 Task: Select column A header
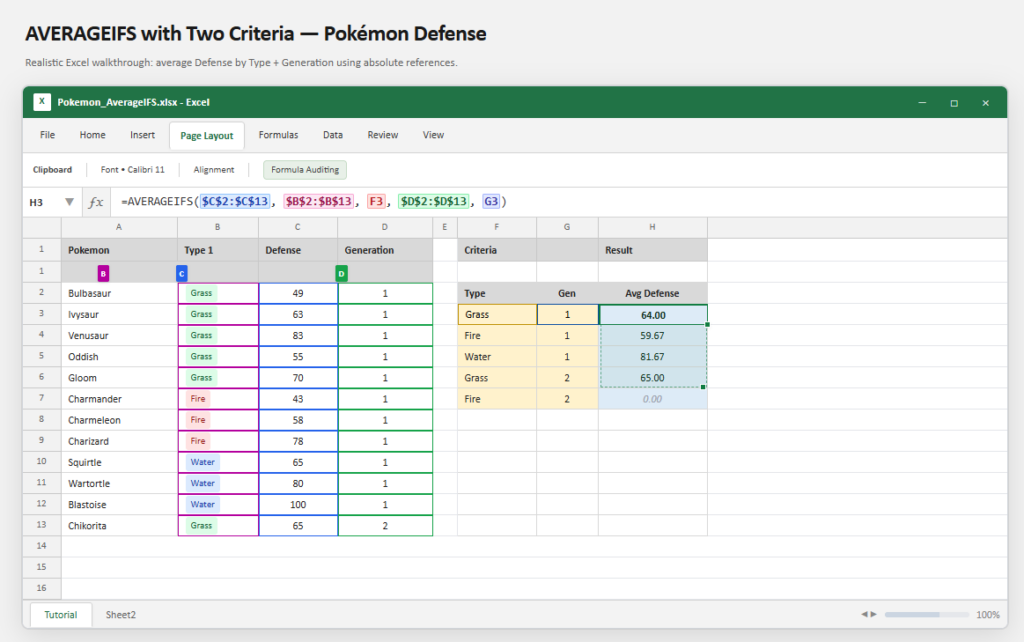click(119, 227)
